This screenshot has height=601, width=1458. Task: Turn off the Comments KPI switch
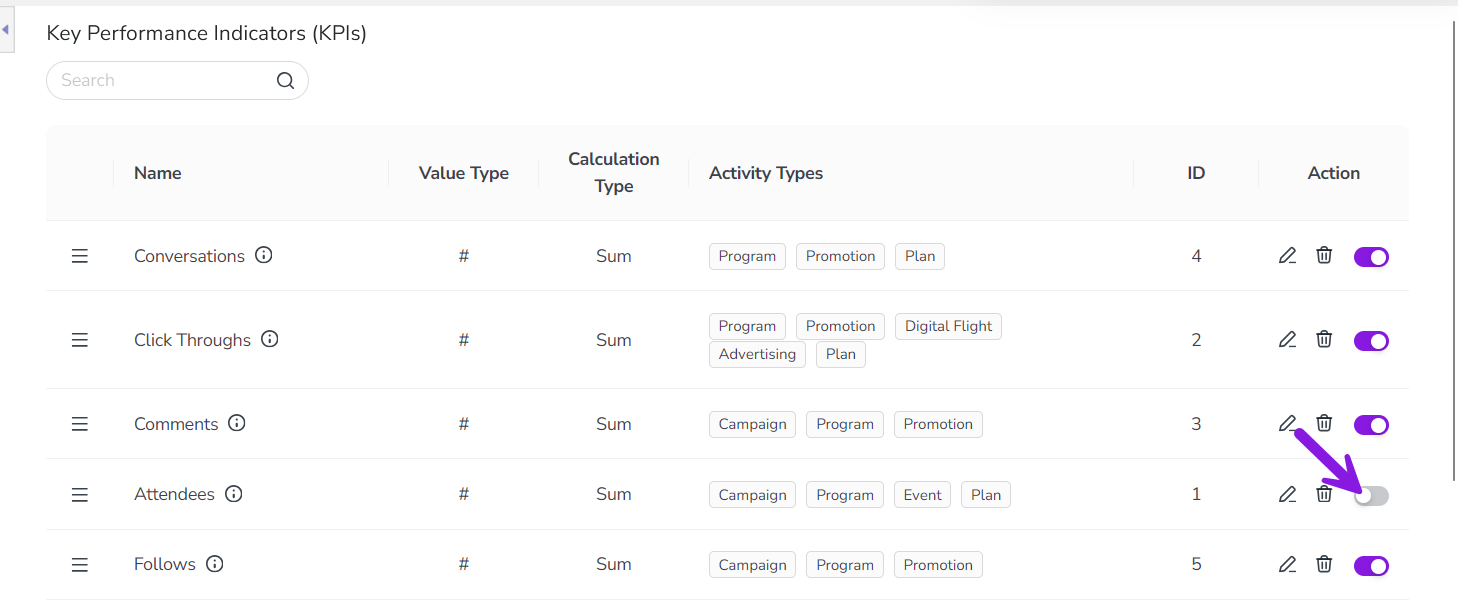coord(1371,425)
